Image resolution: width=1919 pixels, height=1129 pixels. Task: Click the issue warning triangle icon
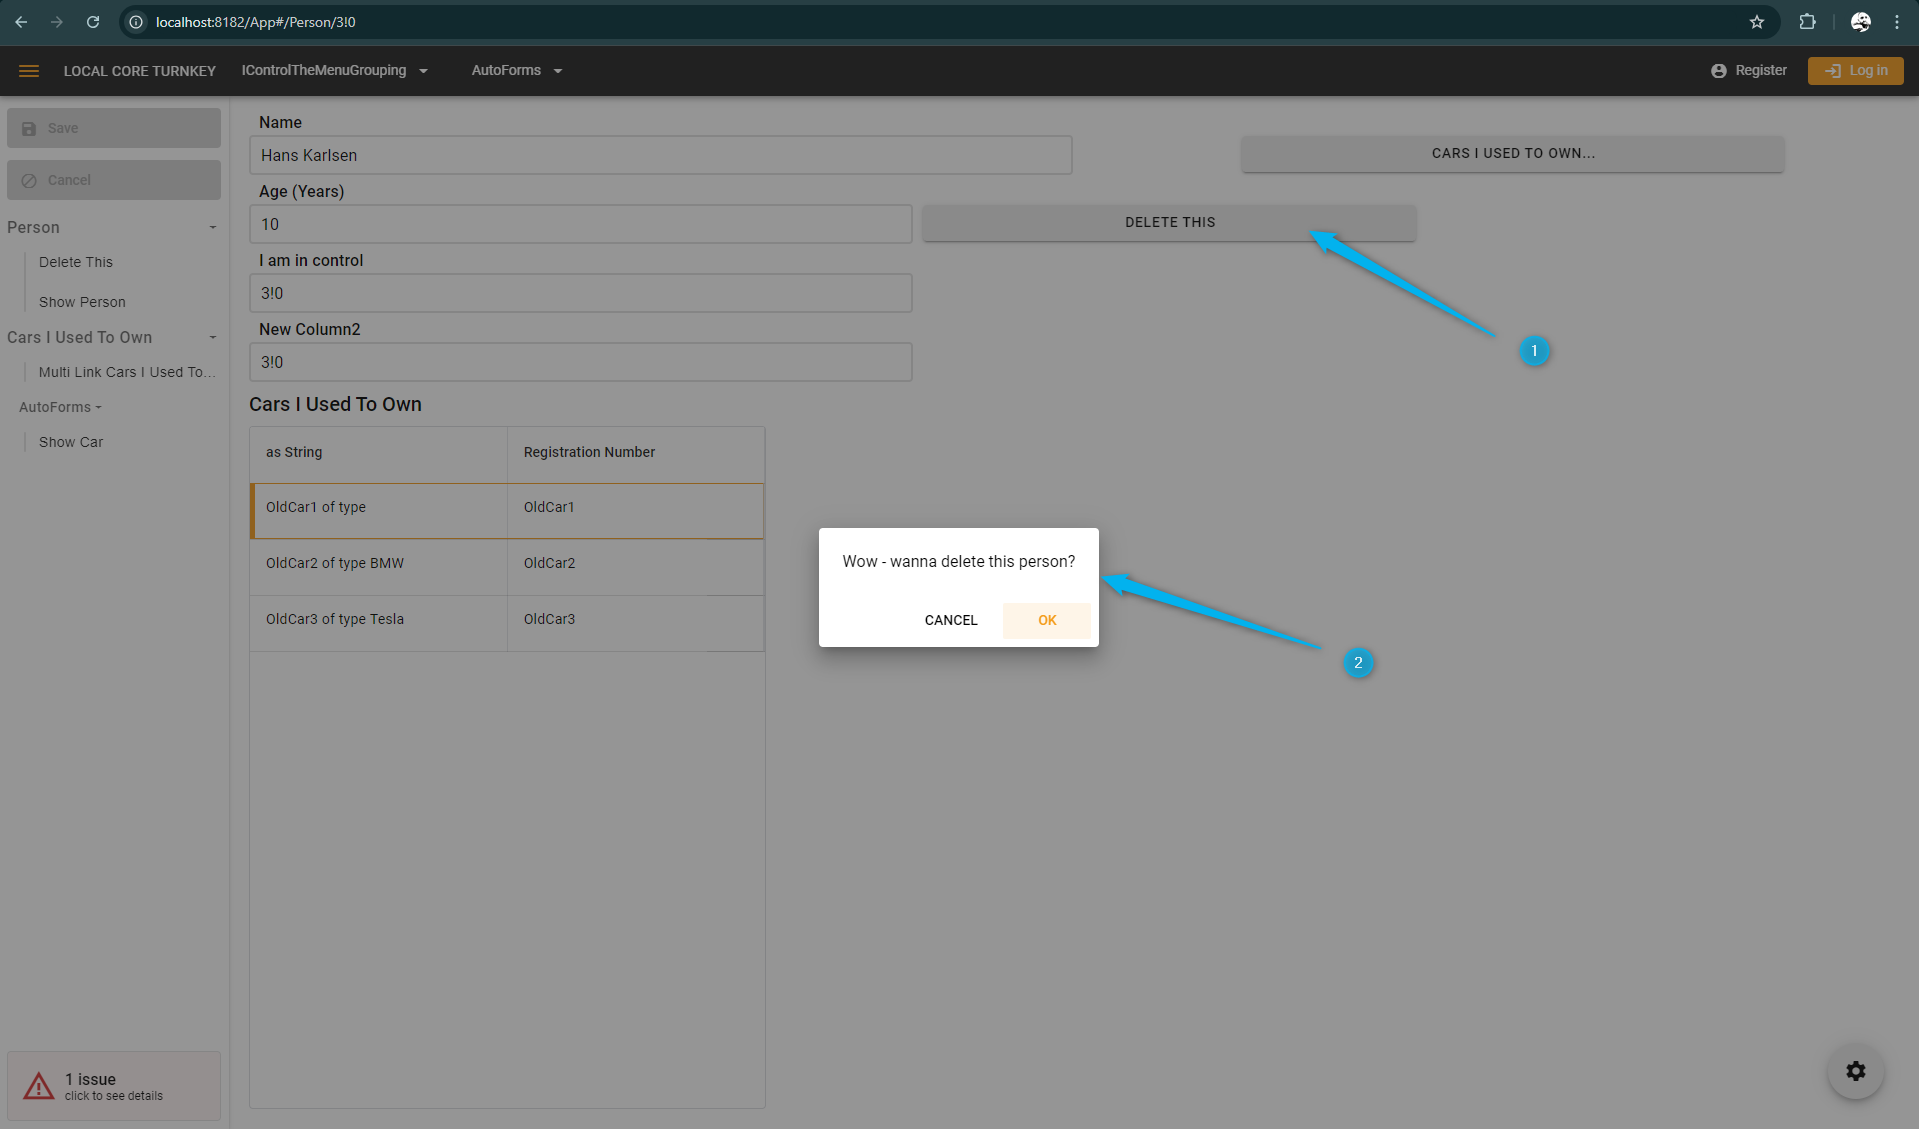pos(39,1086)
